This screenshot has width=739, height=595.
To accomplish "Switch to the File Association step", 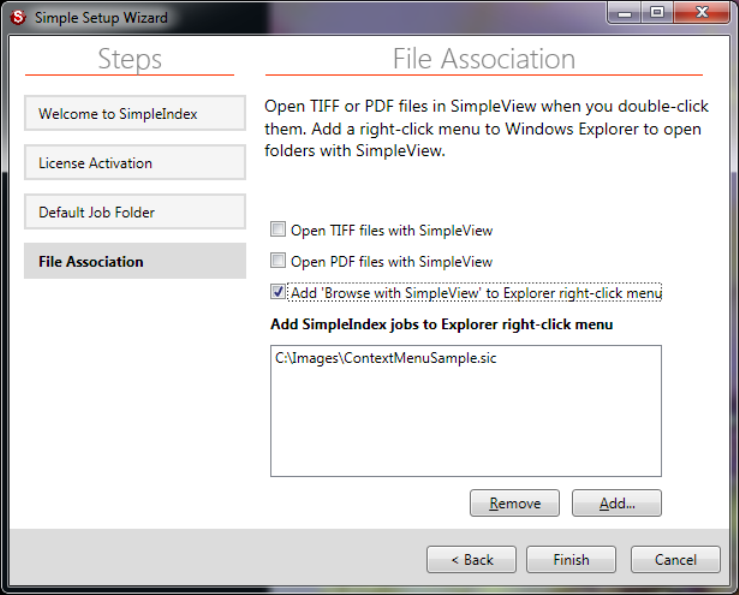I will click(135, 261).
